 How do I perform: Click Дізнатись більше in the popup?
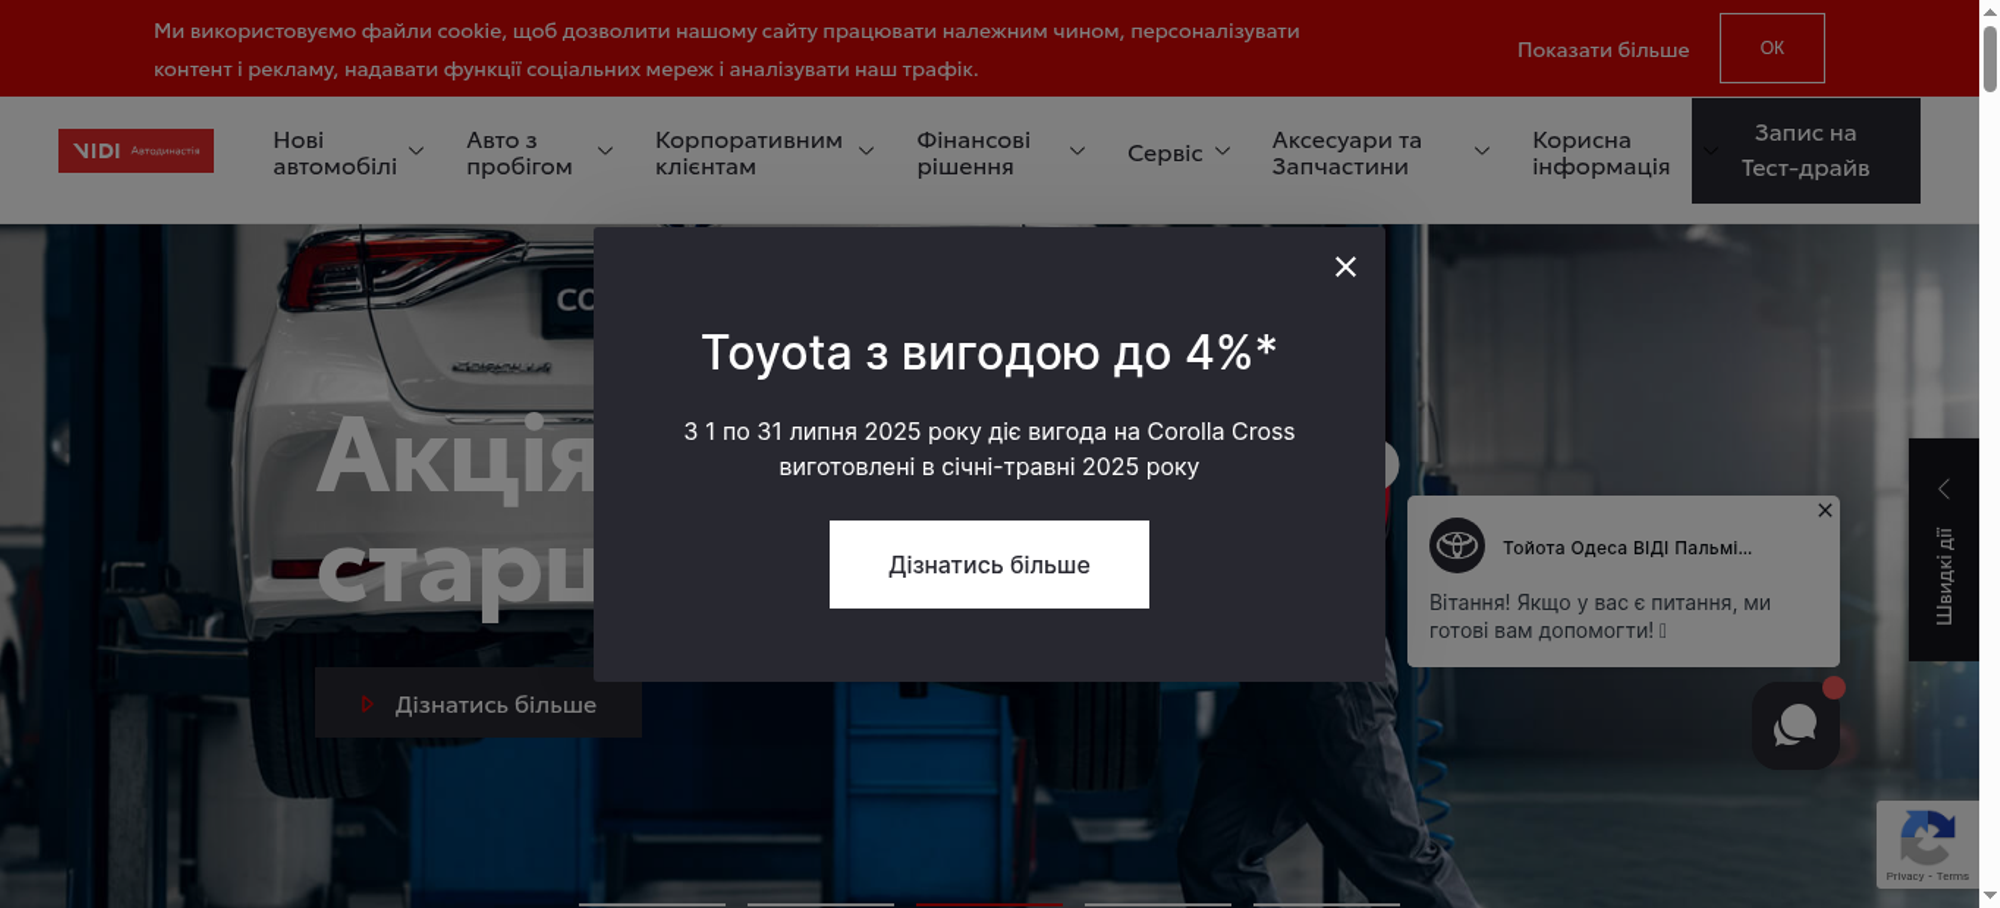coord(988,564)
